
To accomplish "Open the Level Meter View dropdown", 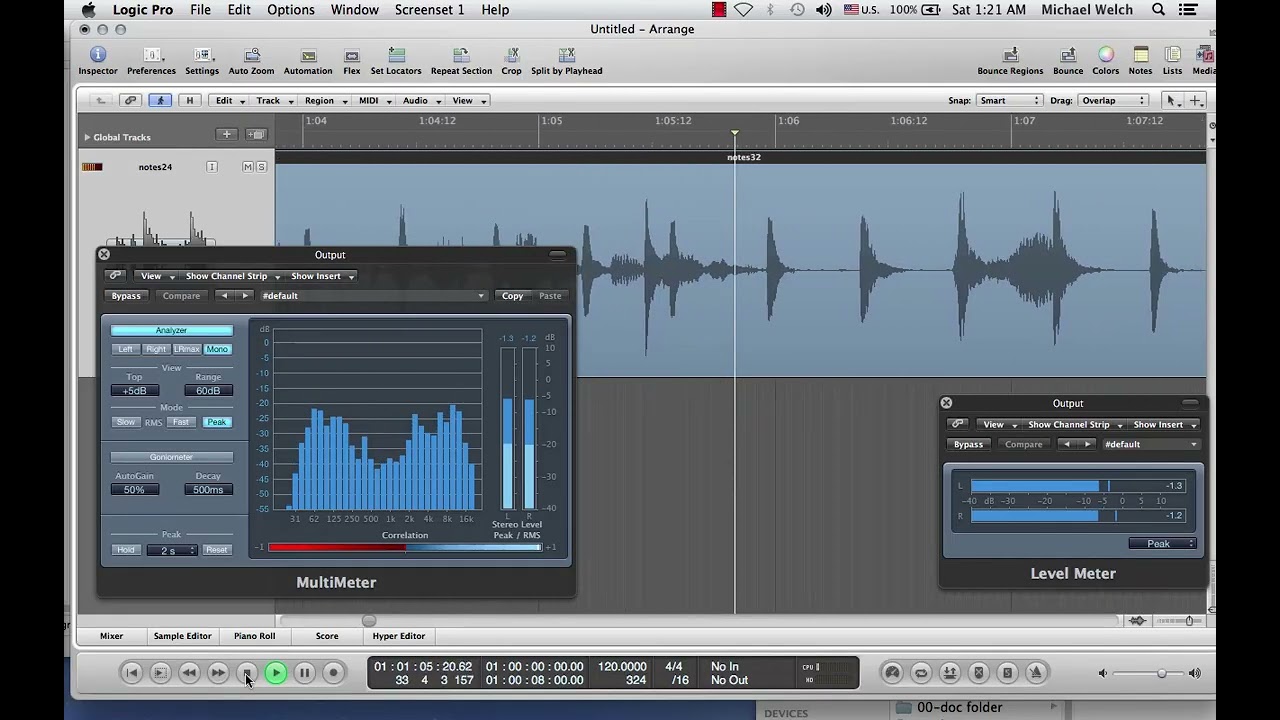I will pos(998,424).
